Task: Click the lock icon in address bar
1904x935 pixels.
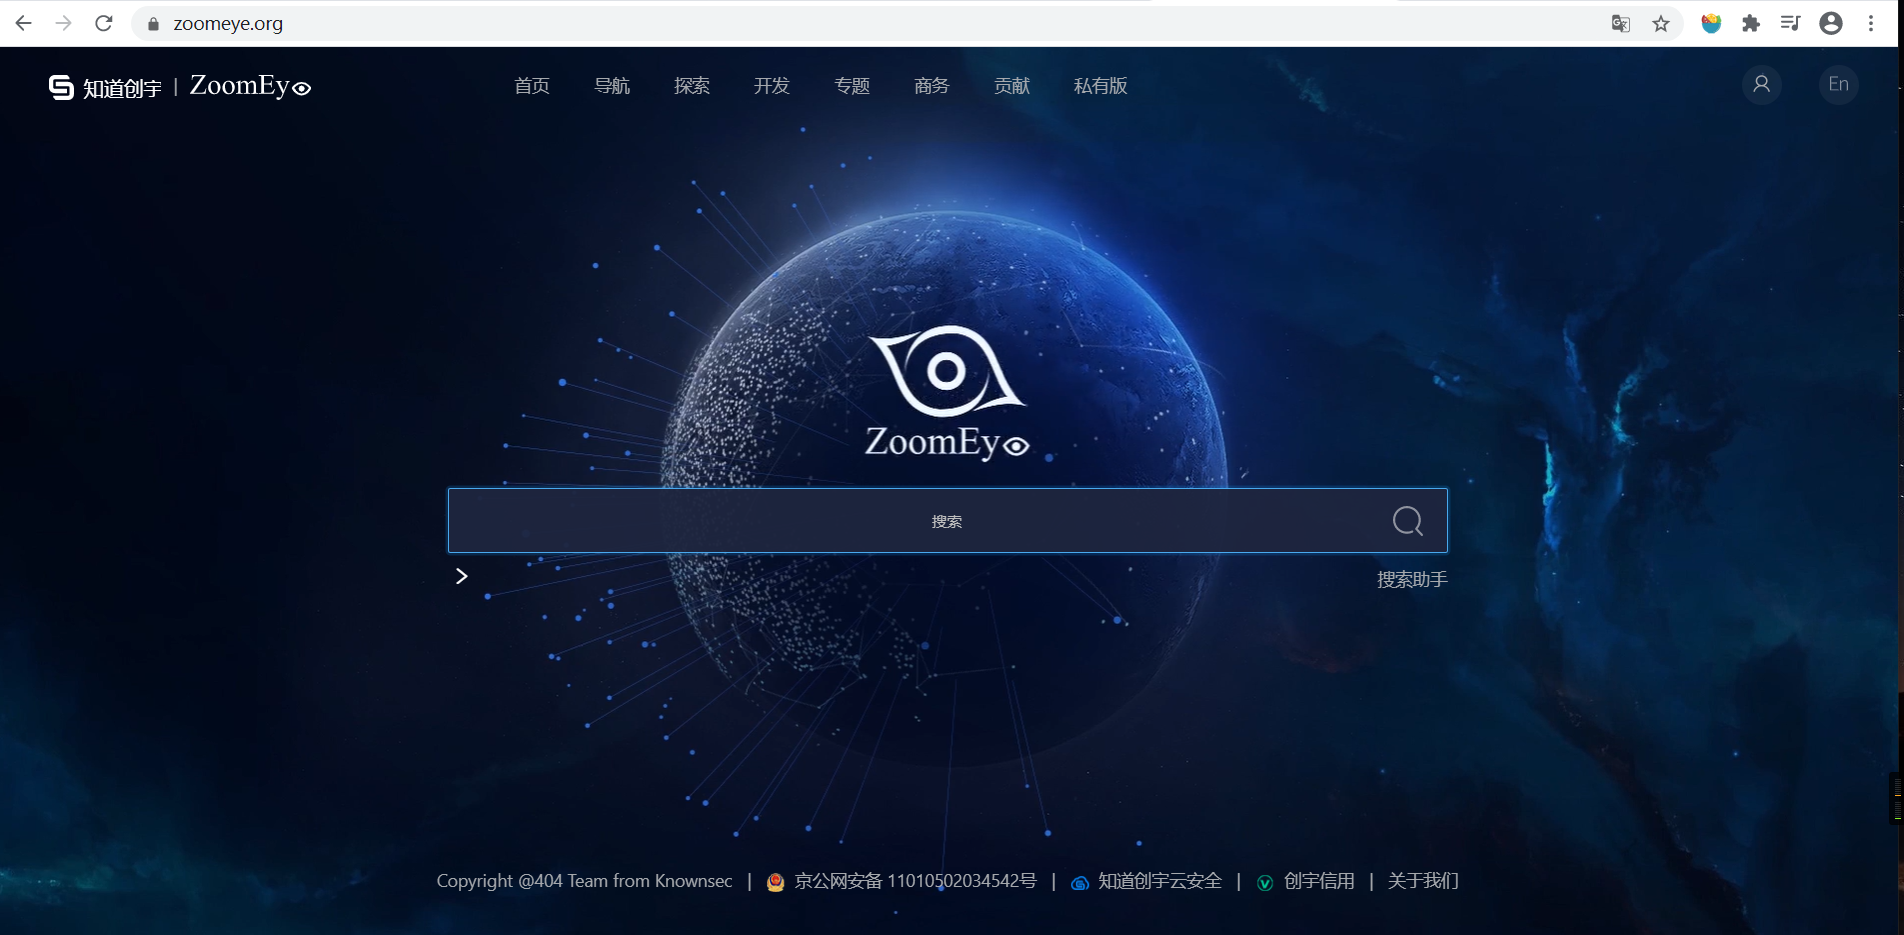Action: tap(153, 24)
